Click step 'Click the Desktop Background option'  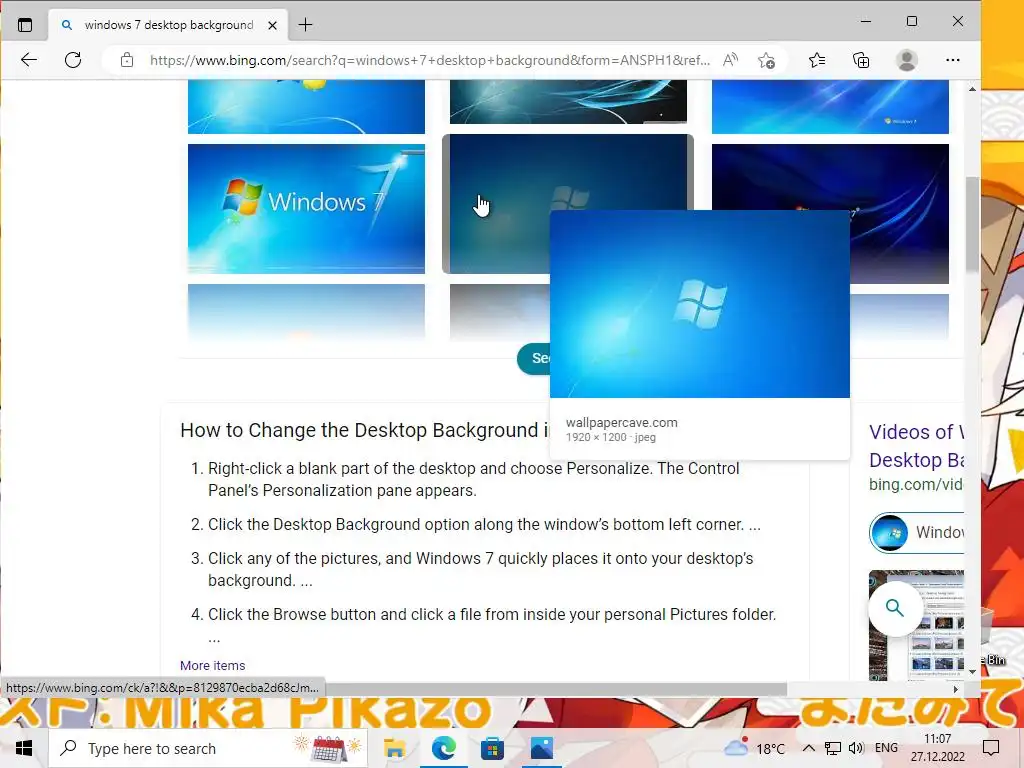[484, 524]
